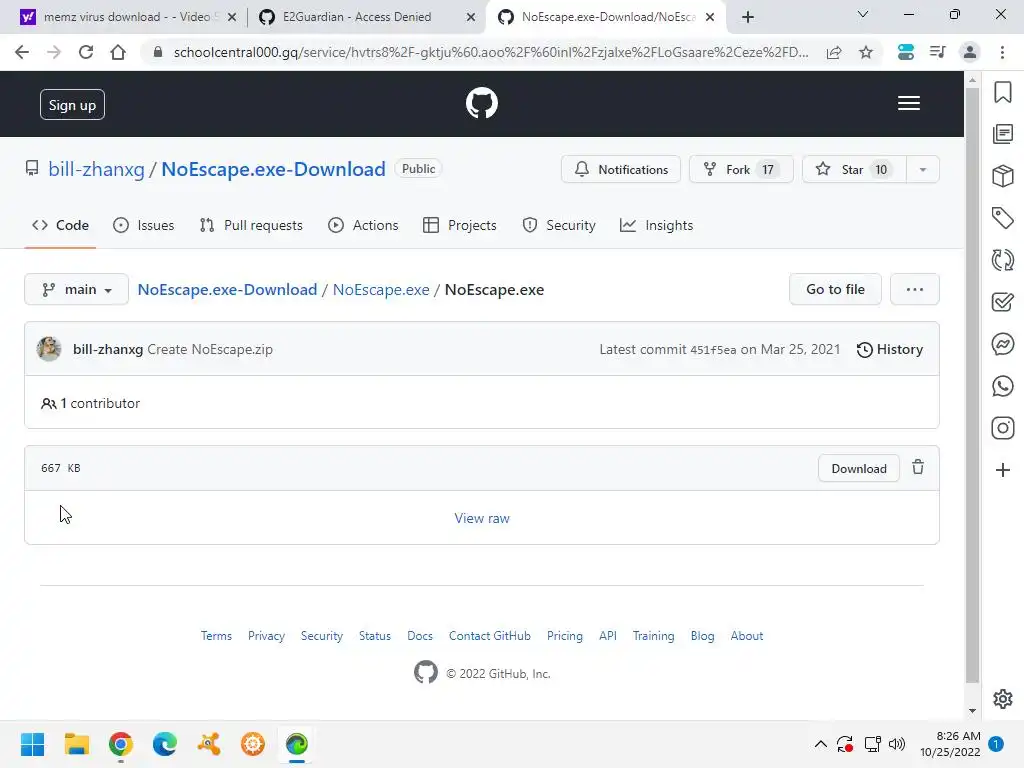
Task: Open Windows Start menu
Action: point(32,744)
